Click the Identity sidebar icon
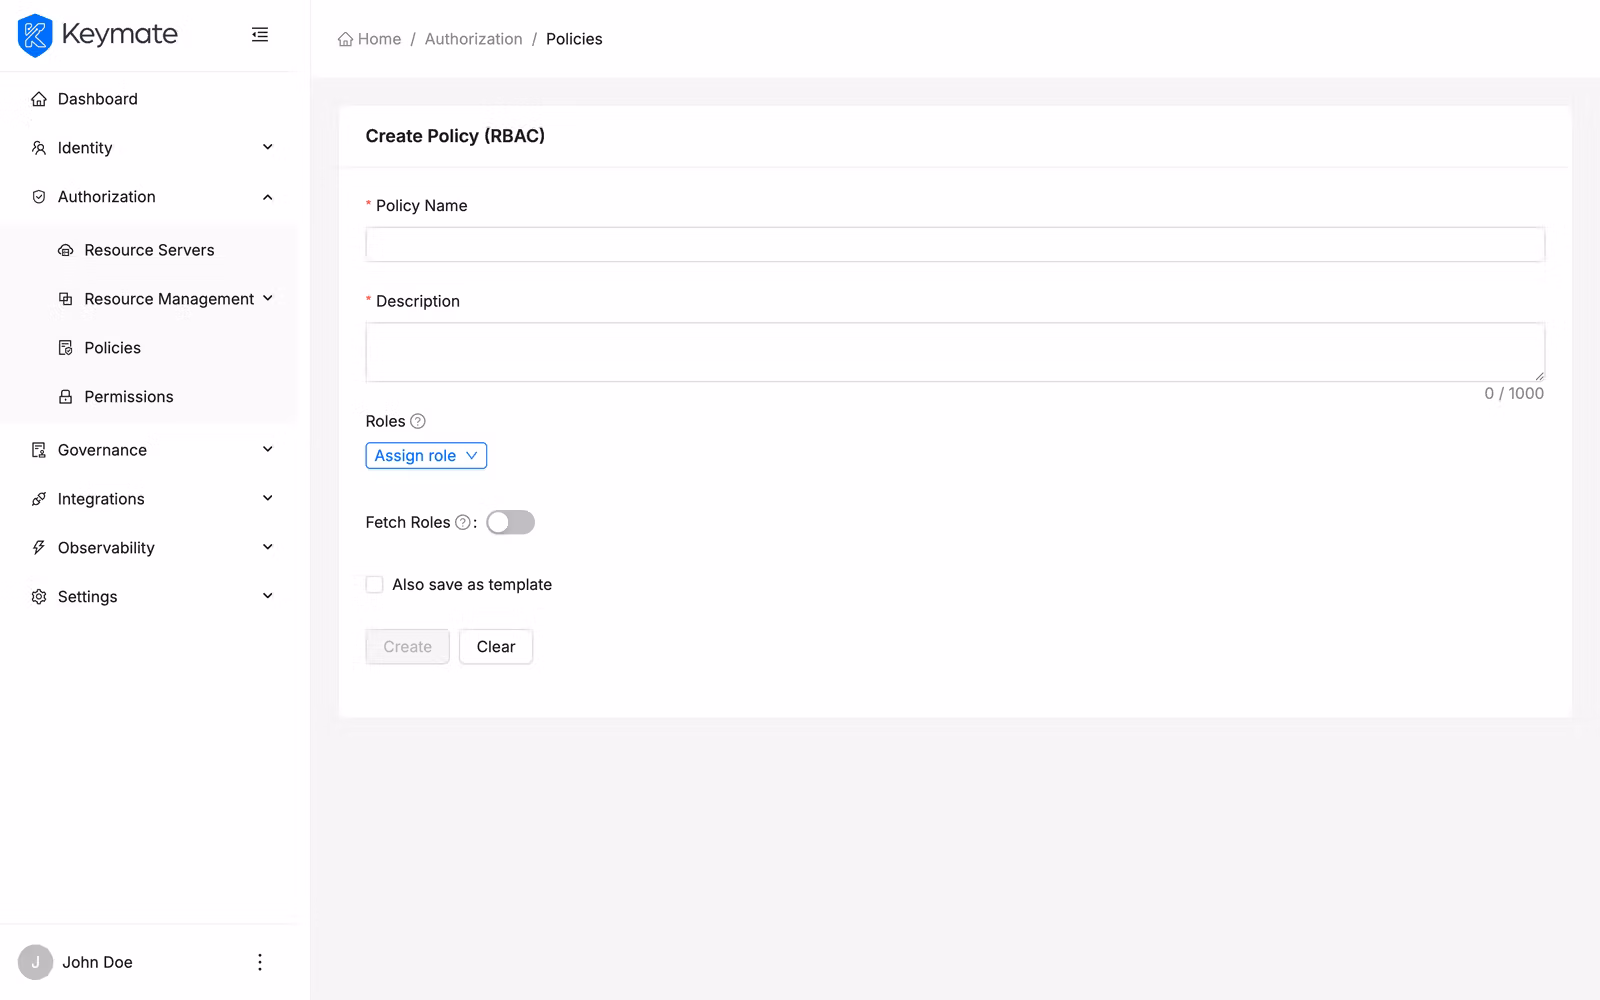1600x1000 pixels. click(38, 147)
